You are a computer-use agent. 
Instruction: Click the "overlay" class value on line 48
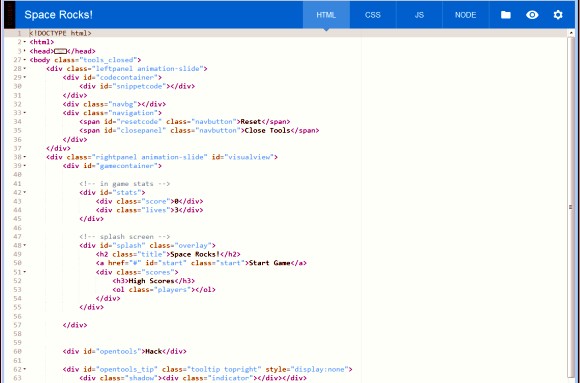tap(193, 245)
